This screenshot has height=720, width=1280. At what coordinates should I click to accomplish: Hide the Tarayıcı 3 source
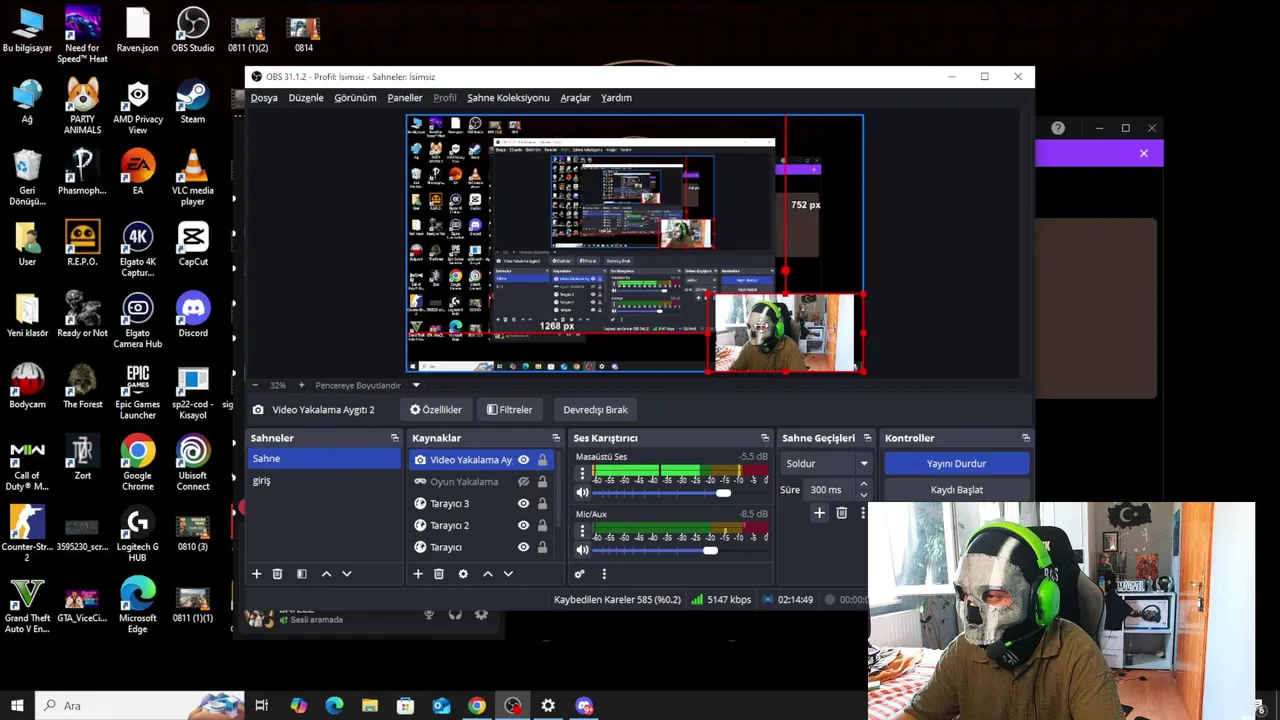[x=523, y=504]
